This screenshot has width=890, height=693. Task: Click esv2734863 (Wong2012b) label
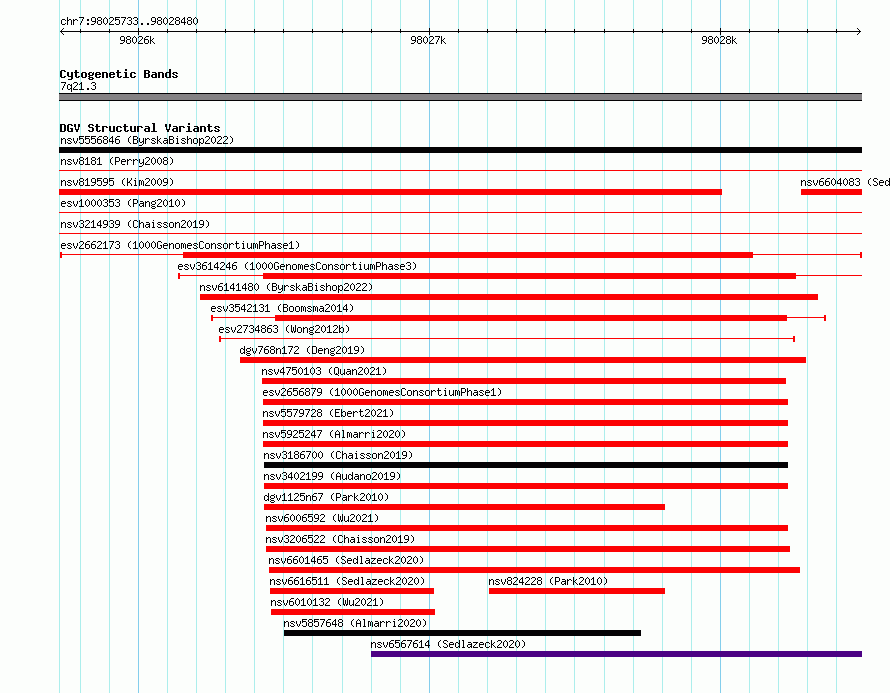(284, 329)
